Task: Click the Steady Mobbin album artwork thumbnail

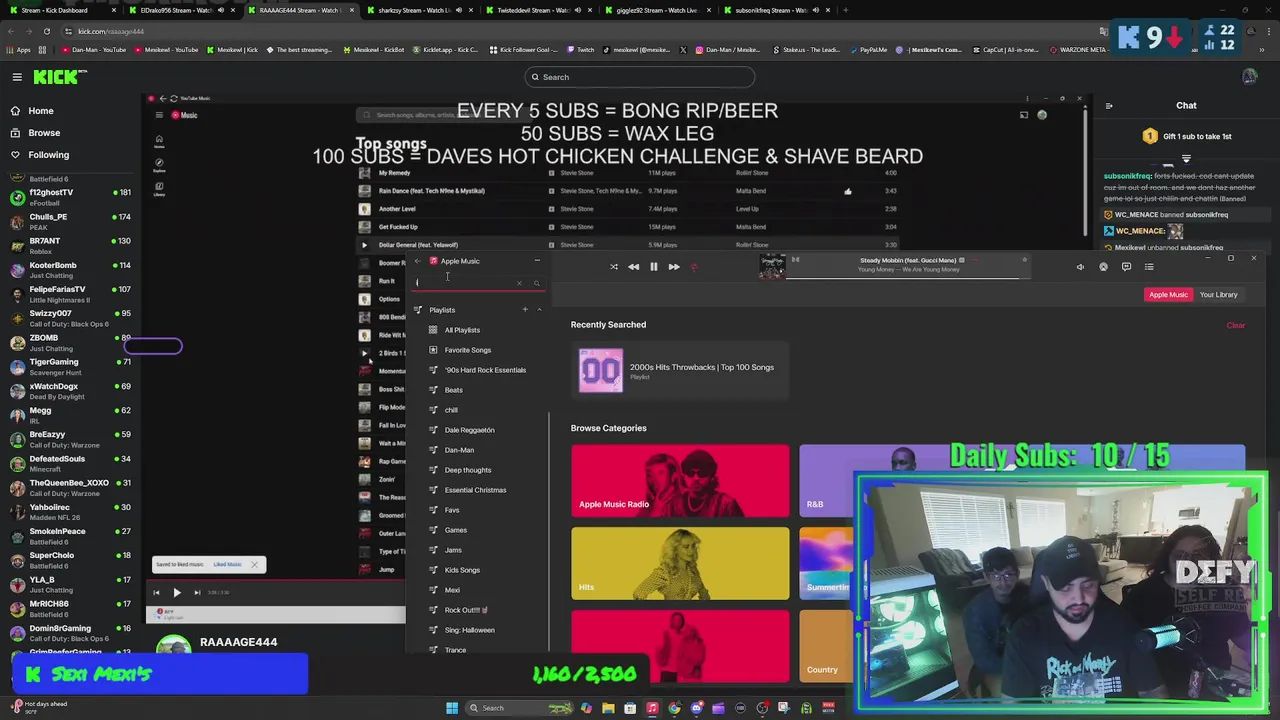Action: 772,266
